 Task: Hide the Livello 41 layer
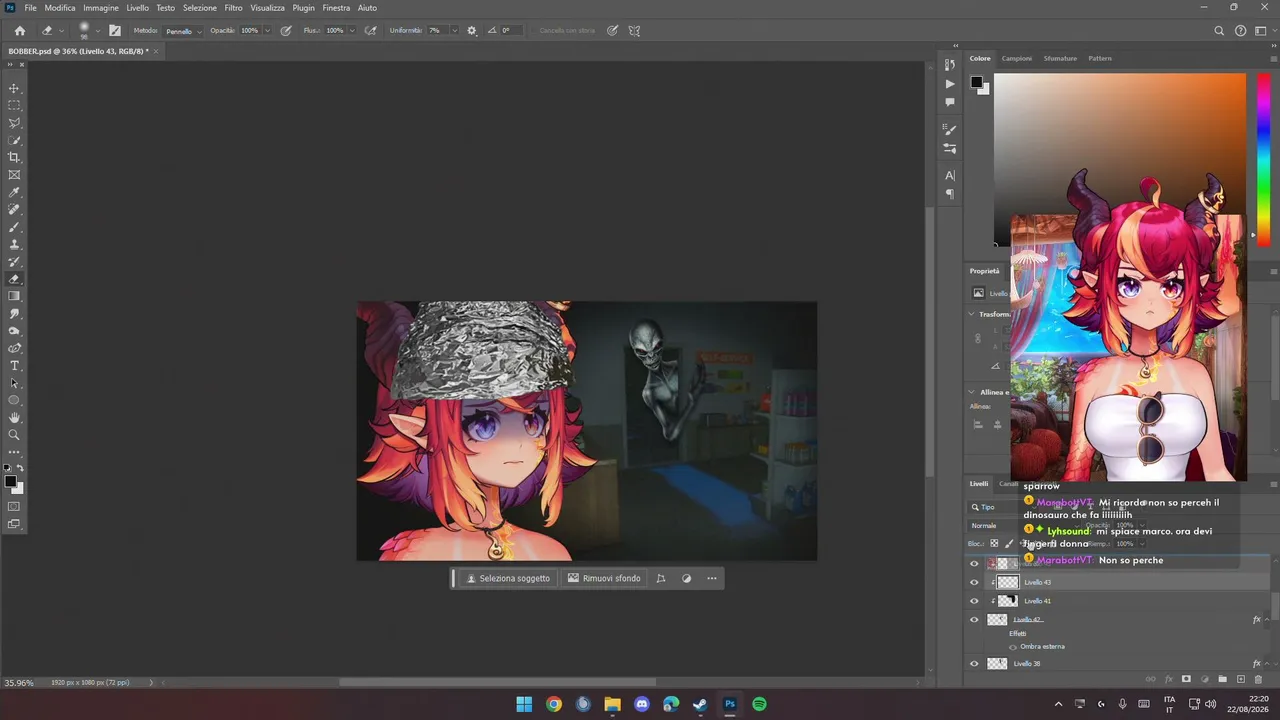click(x=975, y=601)
